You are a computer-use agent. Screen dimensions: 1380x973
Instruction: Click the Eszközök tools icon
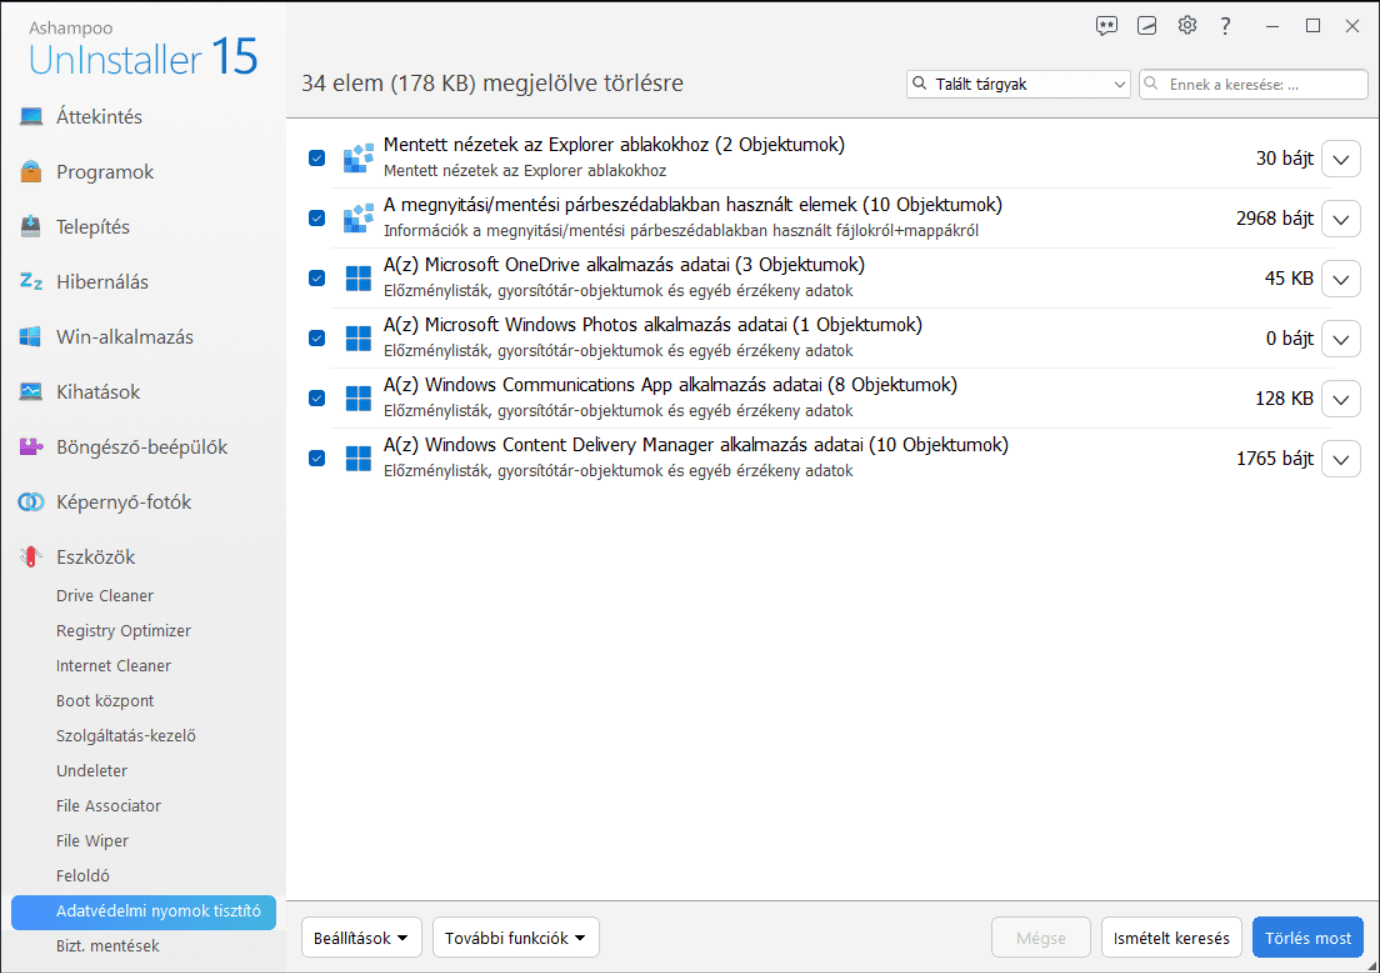[31, 557]
